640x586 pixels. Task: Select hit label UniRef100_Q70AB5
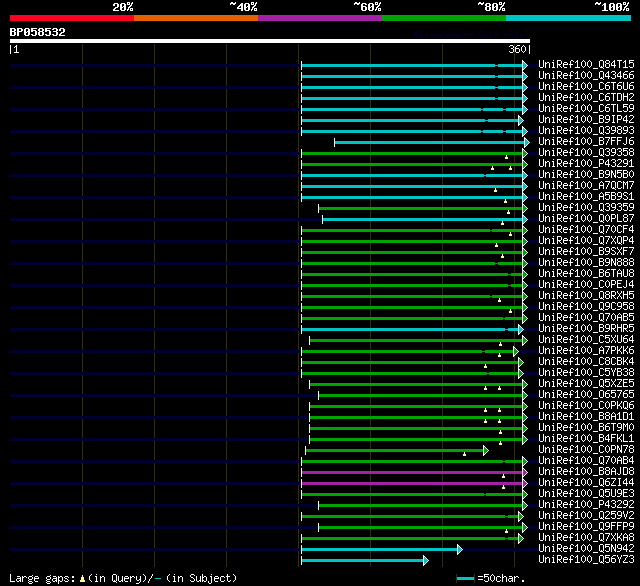point(586,318)
